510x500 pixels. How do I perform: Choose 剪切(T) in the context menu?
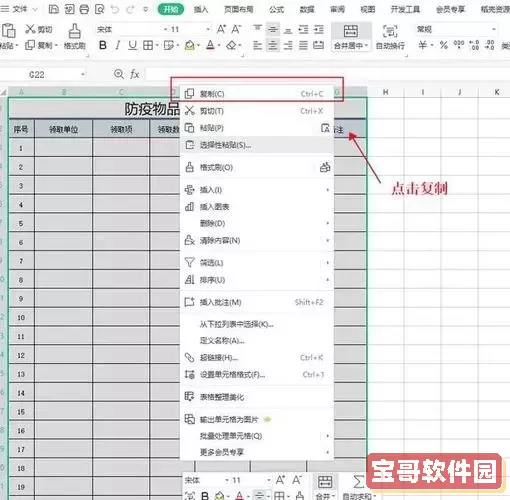click(257, 111)
